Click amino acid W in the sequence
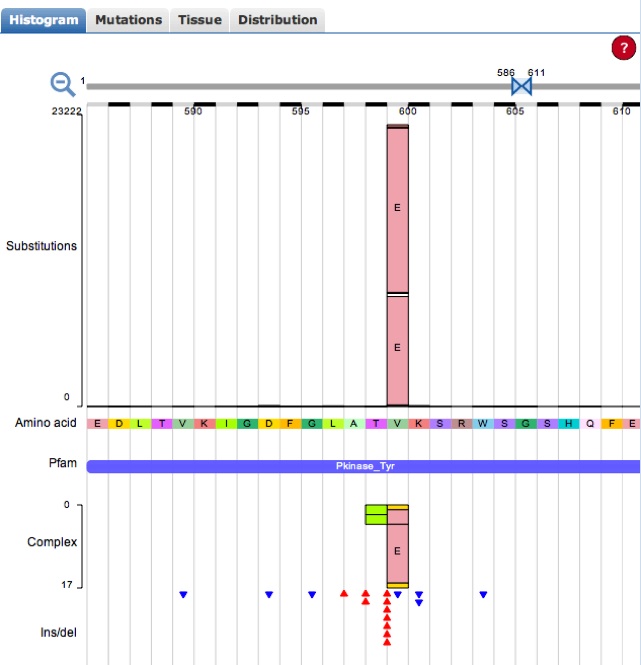641x665 pixels. pyautogui.click(x=483, y=424)
